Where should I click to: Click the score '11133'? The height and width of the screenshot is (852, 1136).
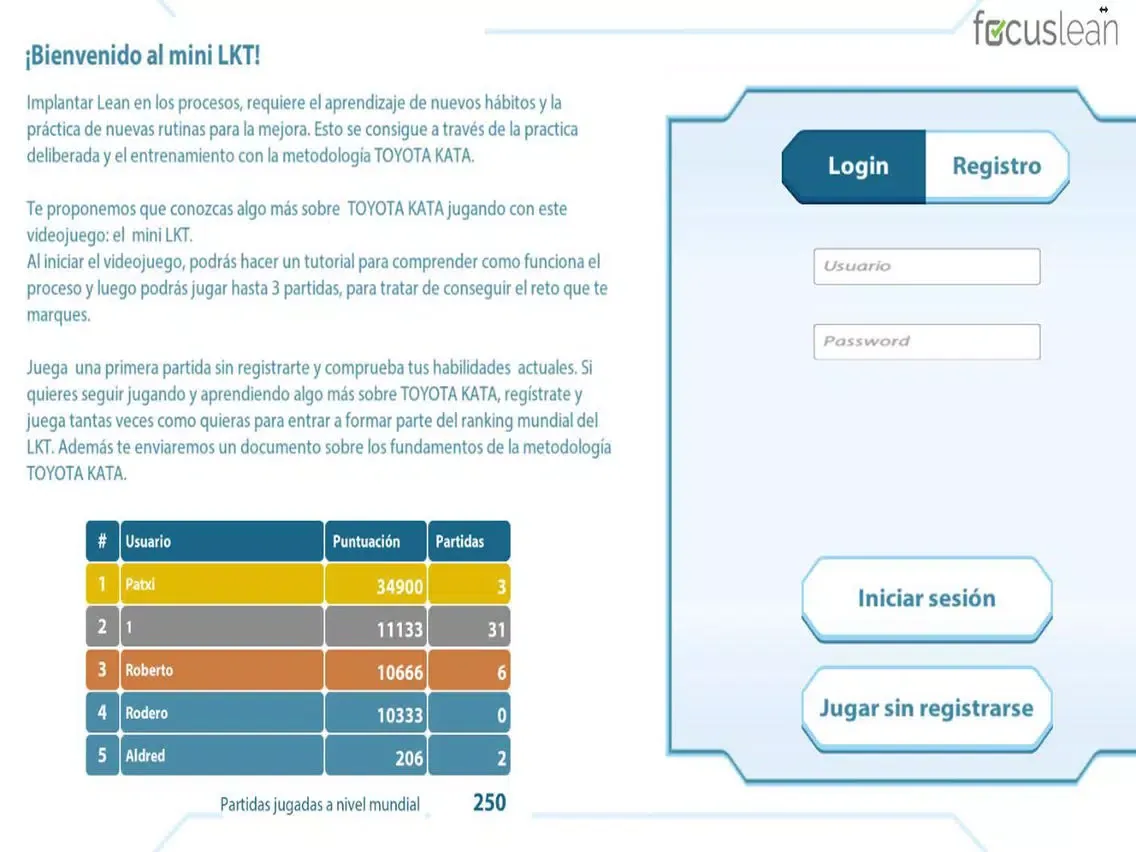pos(399,629)
